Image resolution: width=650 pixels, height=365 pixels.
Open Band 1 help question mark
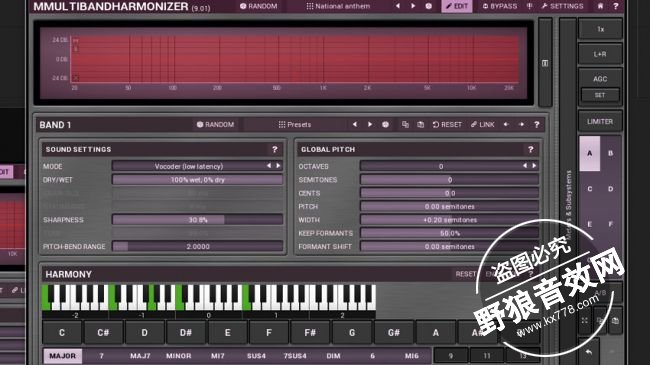coord(536,124)
